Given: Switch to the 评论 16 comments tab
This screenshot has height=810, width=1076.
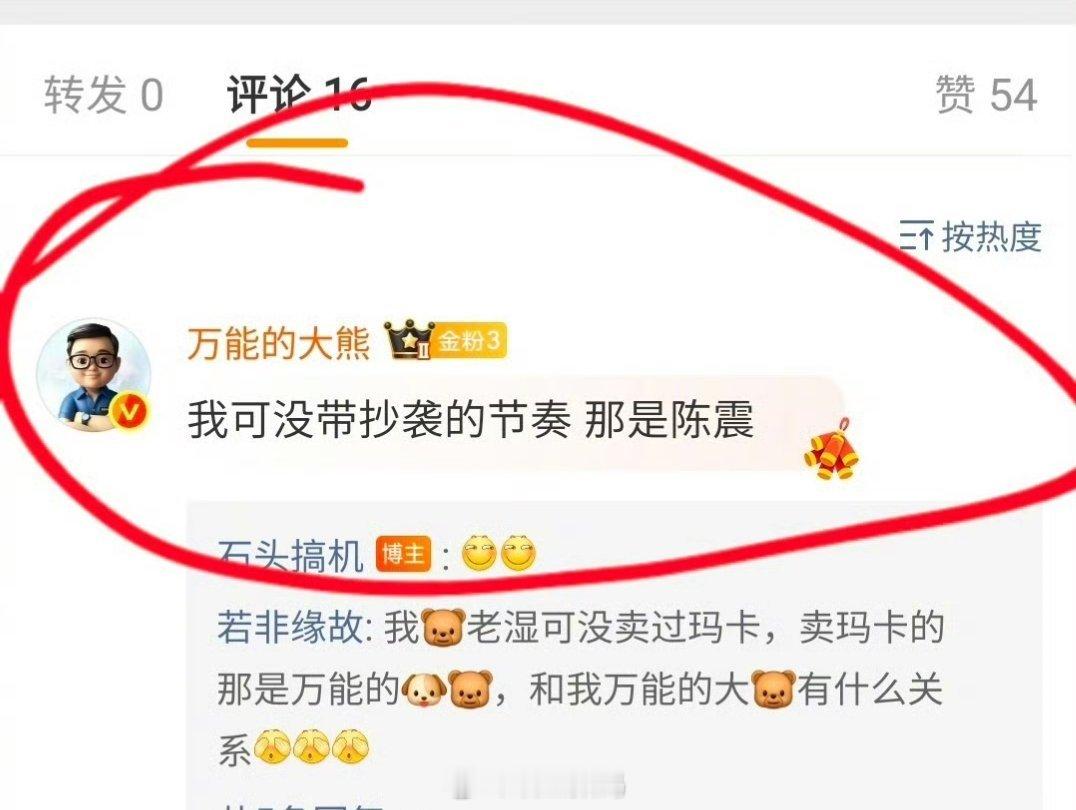Looking at the screenshot, I should pyautogui.click(x=299, y=94).
